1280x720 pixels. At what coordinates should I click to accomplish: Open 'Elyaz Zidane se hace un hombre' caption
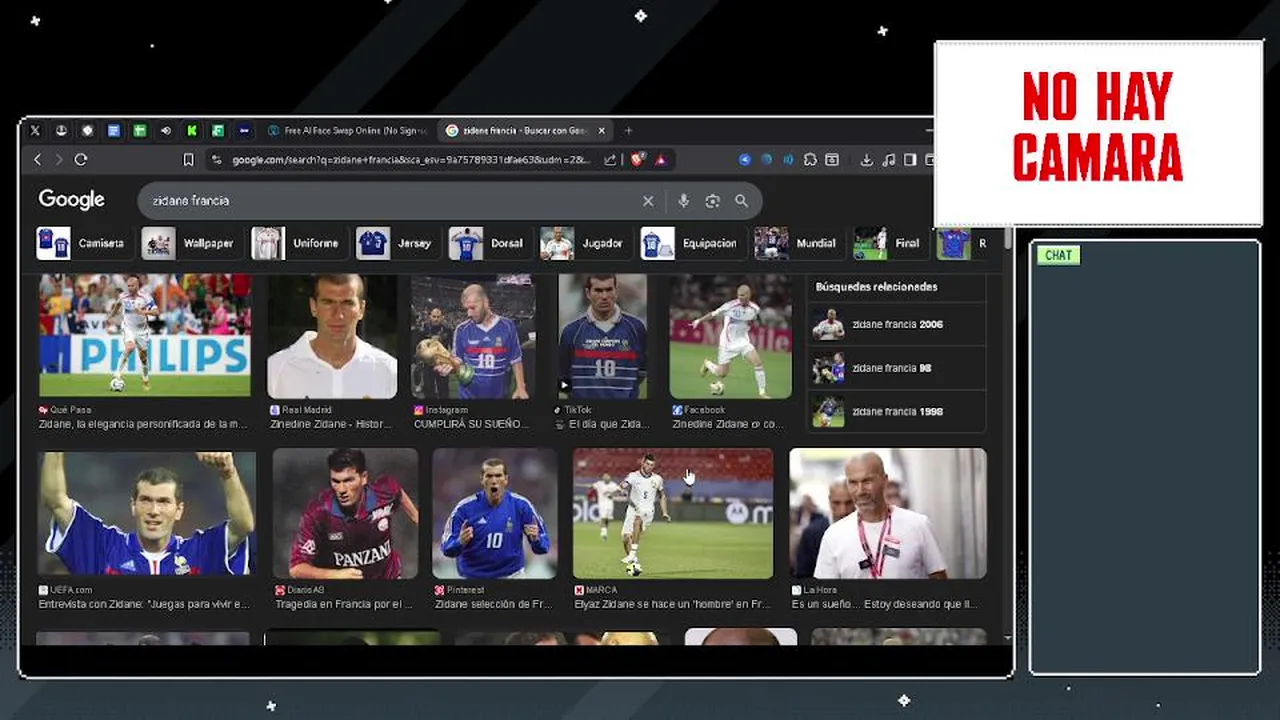pyautogui.click(x=672, y=604)
